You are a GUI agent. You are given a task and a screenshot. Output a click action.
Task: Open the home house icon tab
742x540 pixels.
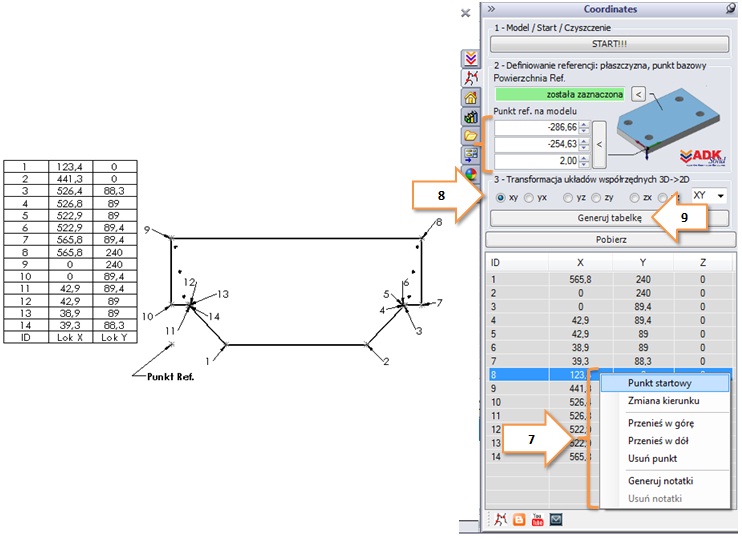click(x=470, y=97)
